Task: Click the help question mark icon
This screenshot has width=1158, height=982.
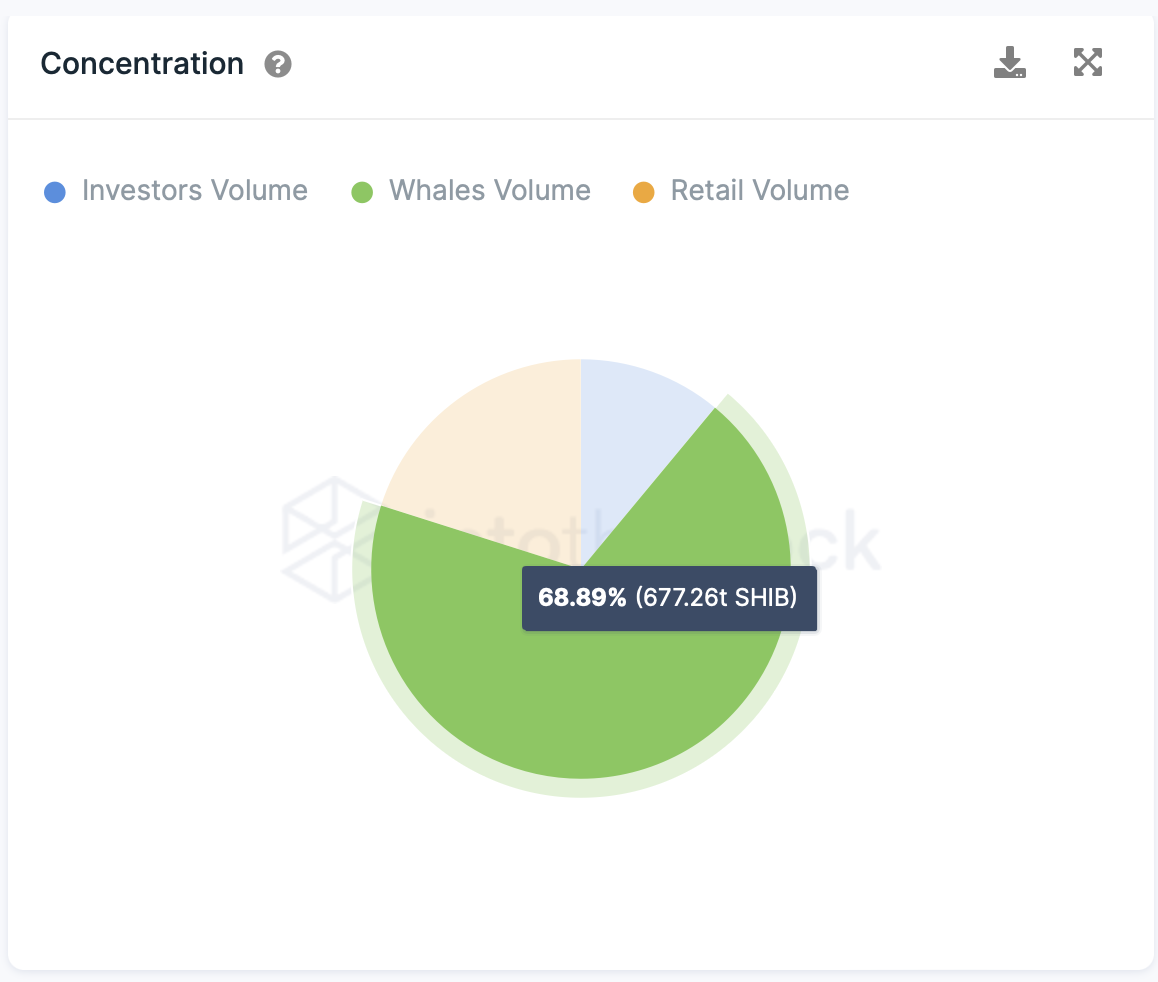Action: 278,65
